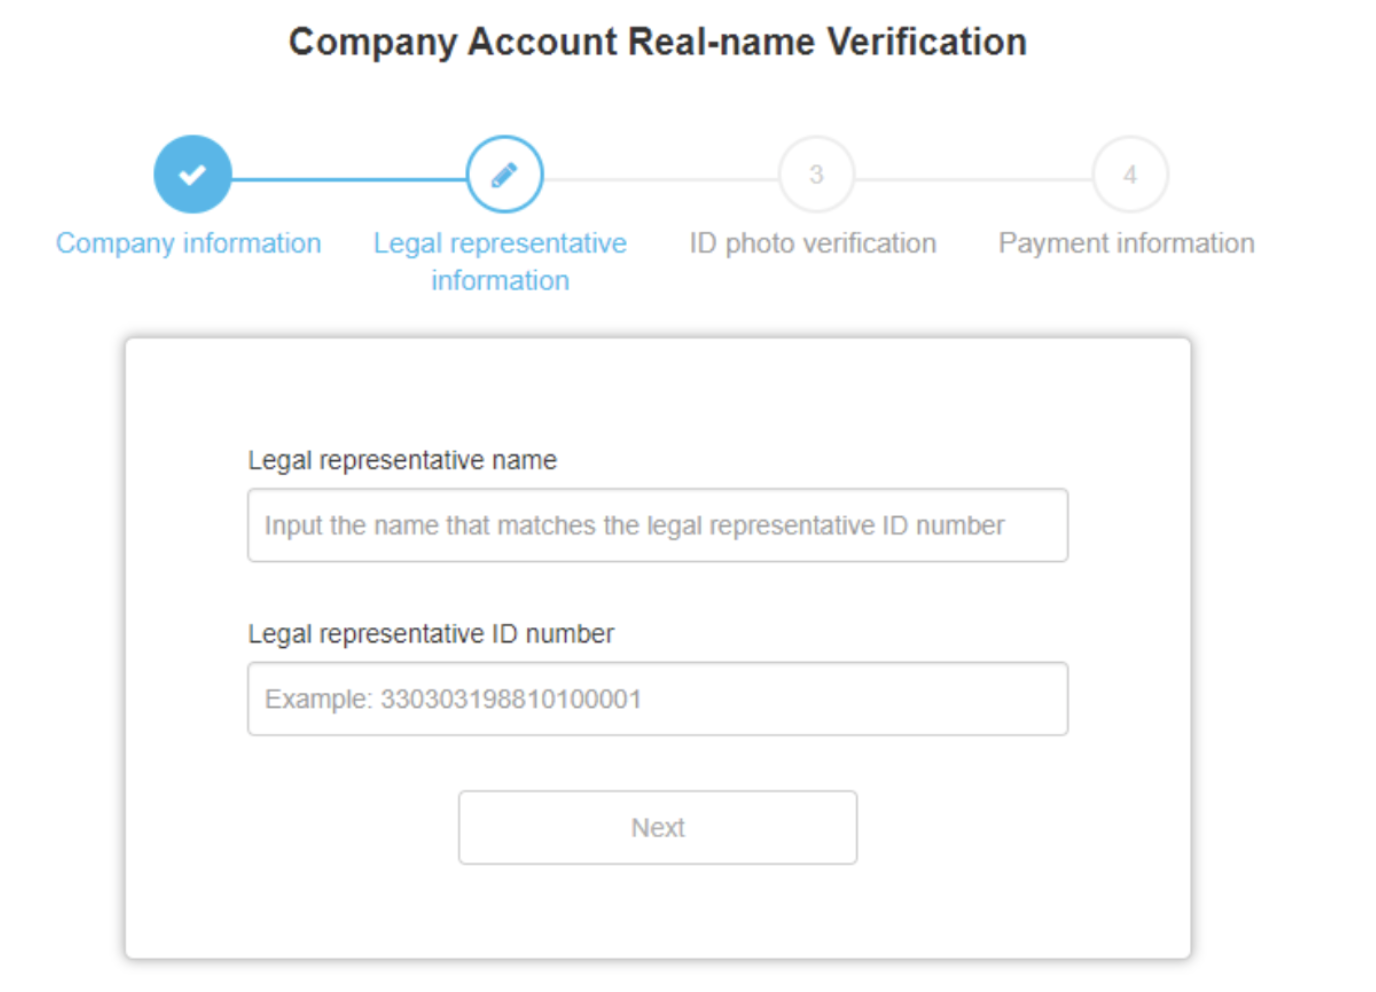Click the completed Company information checkmark icon
Screen dimensions: 1376x992
pyautogui.click(x=192, y=174)
